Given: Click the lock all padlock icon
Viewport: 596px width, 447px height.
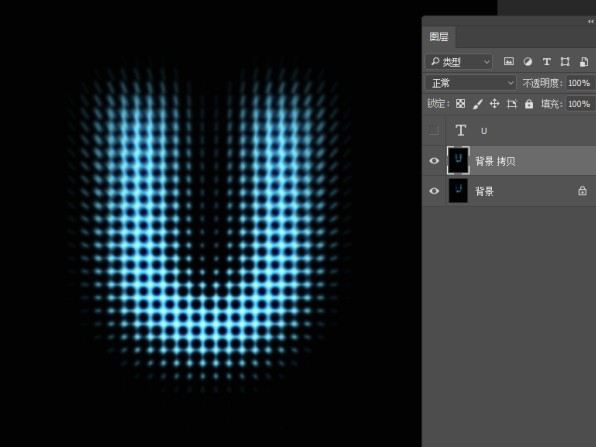Looking at the screenshot, I should pyautogui.click(x=529, y=104).
